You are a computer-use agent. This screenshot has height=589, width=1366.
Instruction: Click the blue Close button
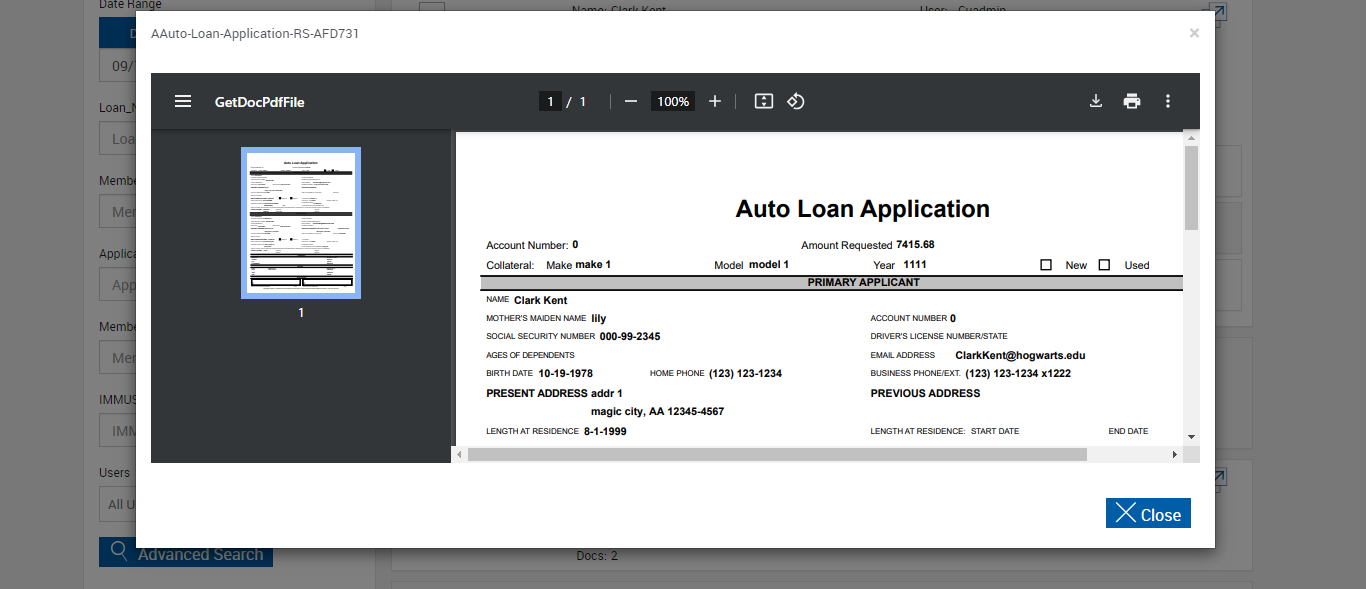1148,514
